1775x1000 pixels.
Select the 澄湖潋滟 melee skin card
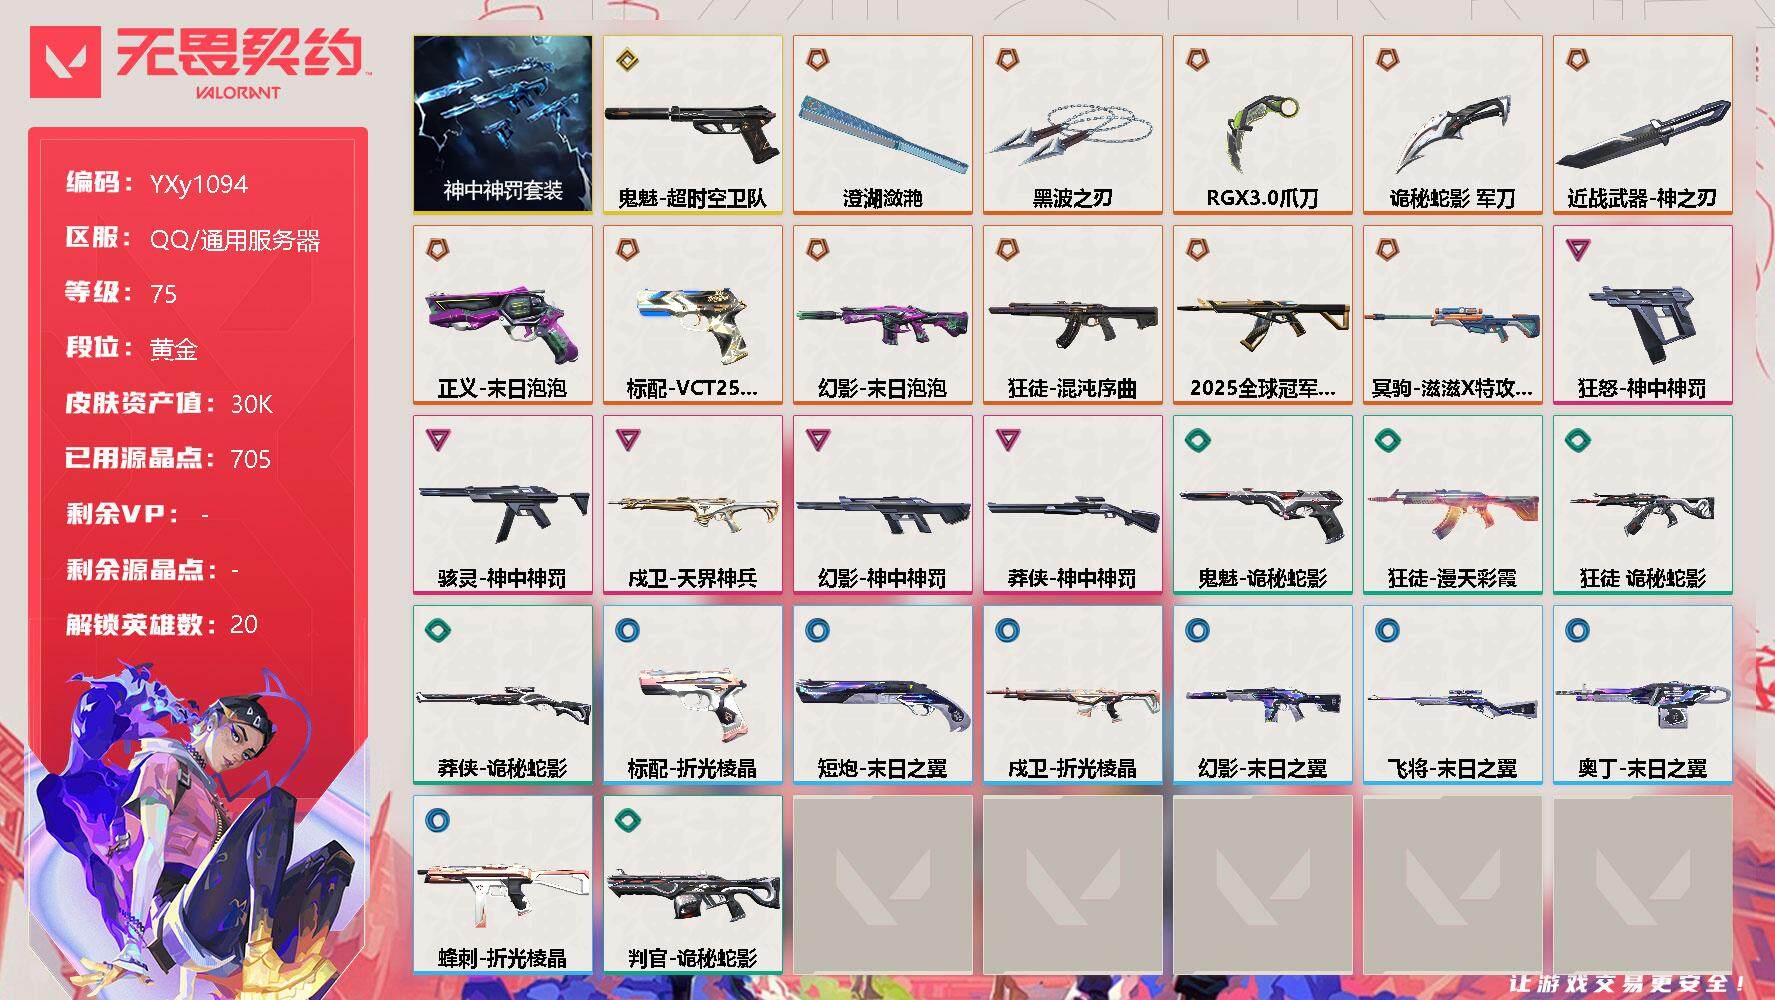(x=882, y=124)
